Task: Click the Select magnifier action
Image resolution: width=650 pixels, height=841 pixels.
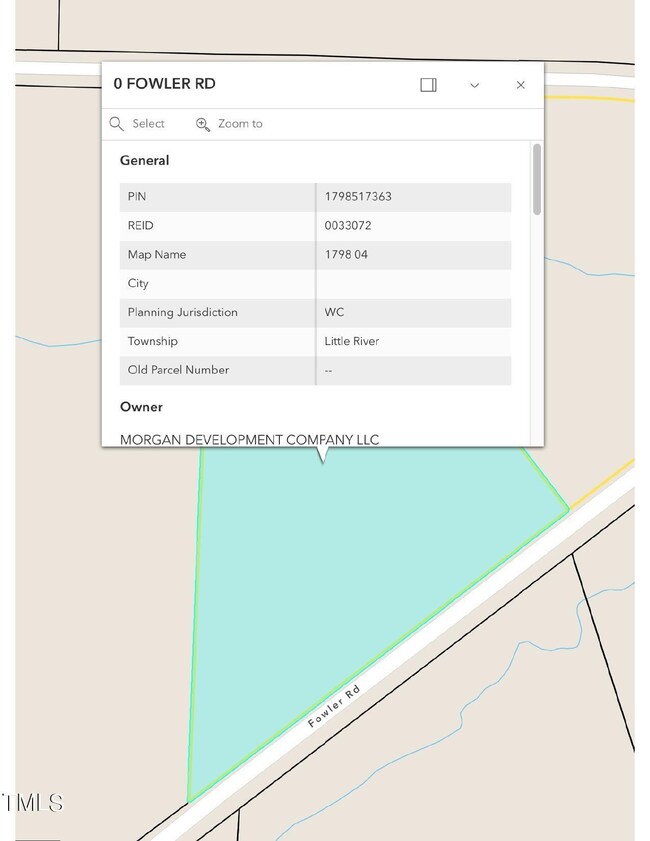Action: (138, 124)
